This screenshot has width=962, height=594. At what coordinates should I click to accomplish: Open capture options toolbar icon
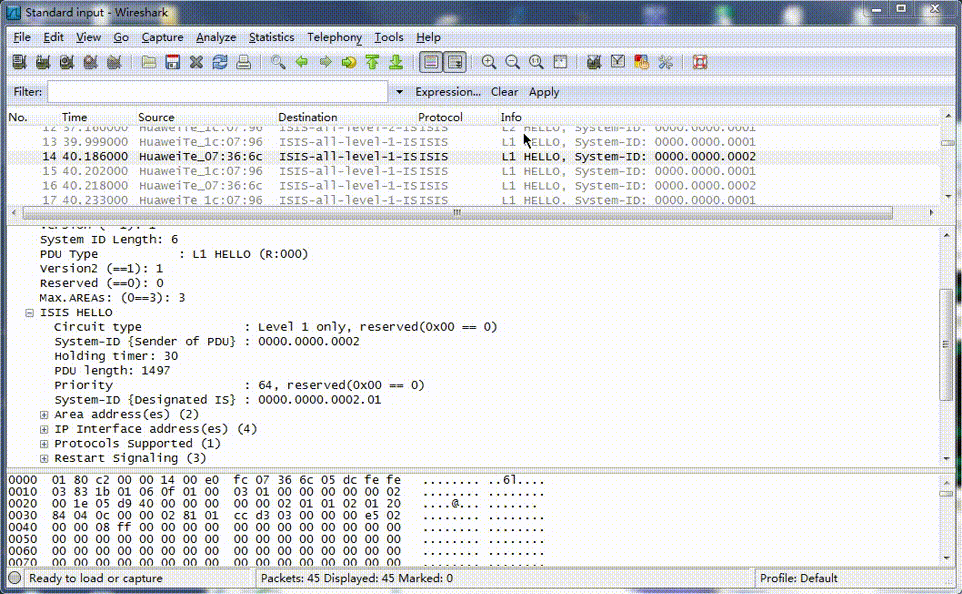pyautogui.click(x=42, y=62)
